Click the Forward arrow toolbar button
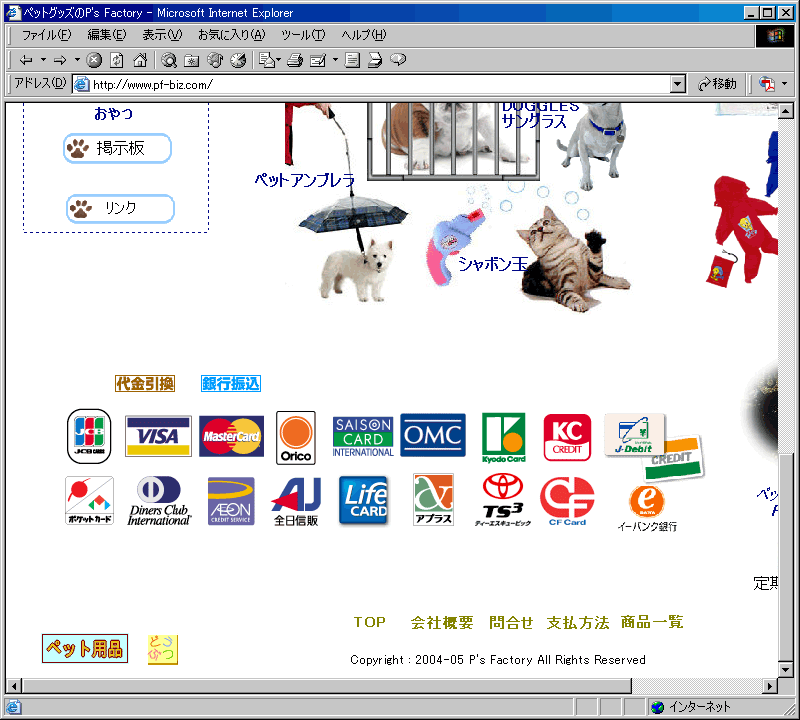This screenshot has width=800, height=720. (60, 60)
